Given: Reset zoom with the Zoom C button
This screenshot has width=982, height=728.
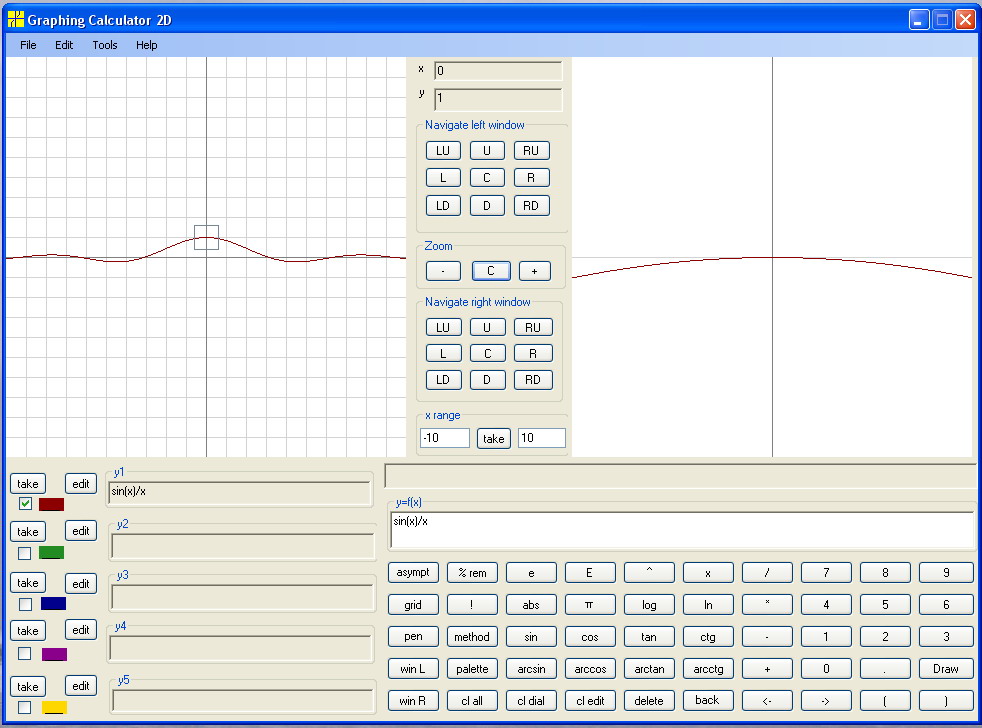Looking at the screenshot, I should coord(491,271).
